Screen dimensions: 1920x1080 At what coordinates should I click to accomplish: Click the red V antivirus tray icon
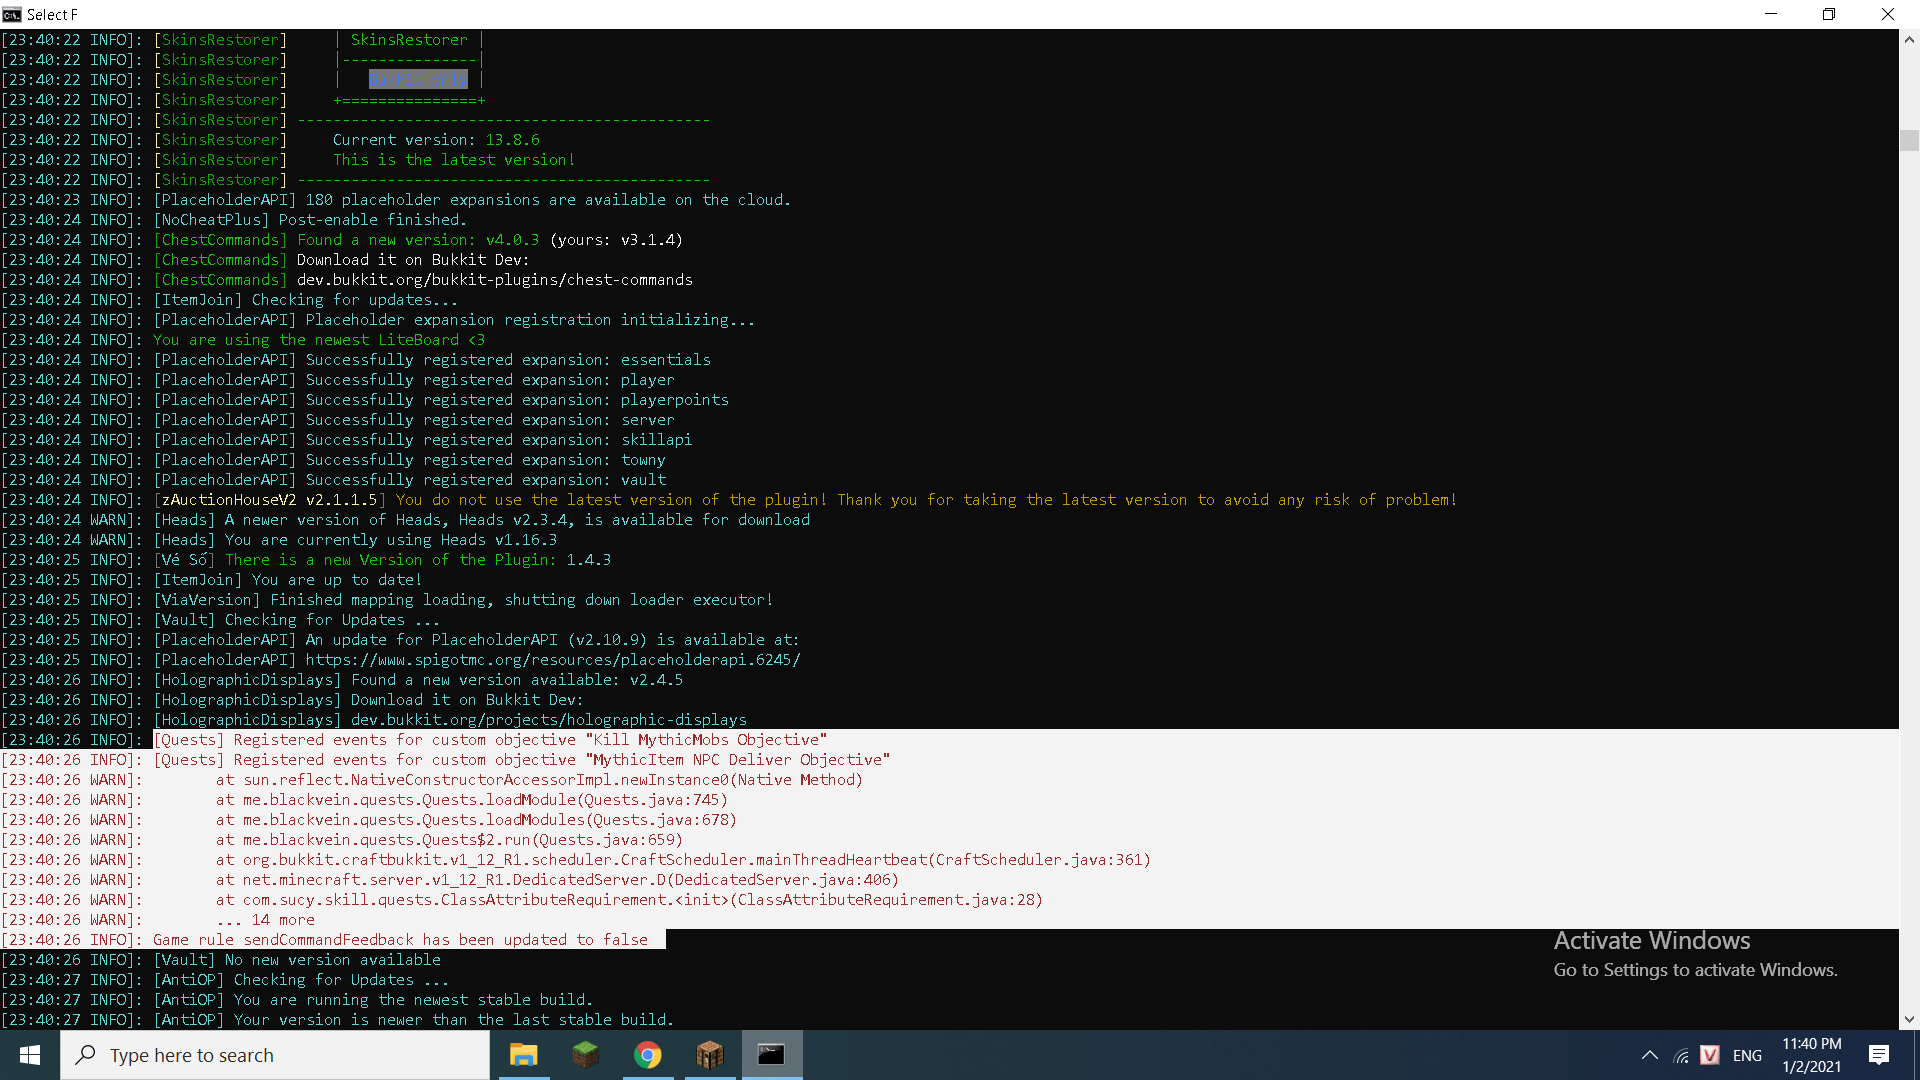(x=1710, y=1055)
